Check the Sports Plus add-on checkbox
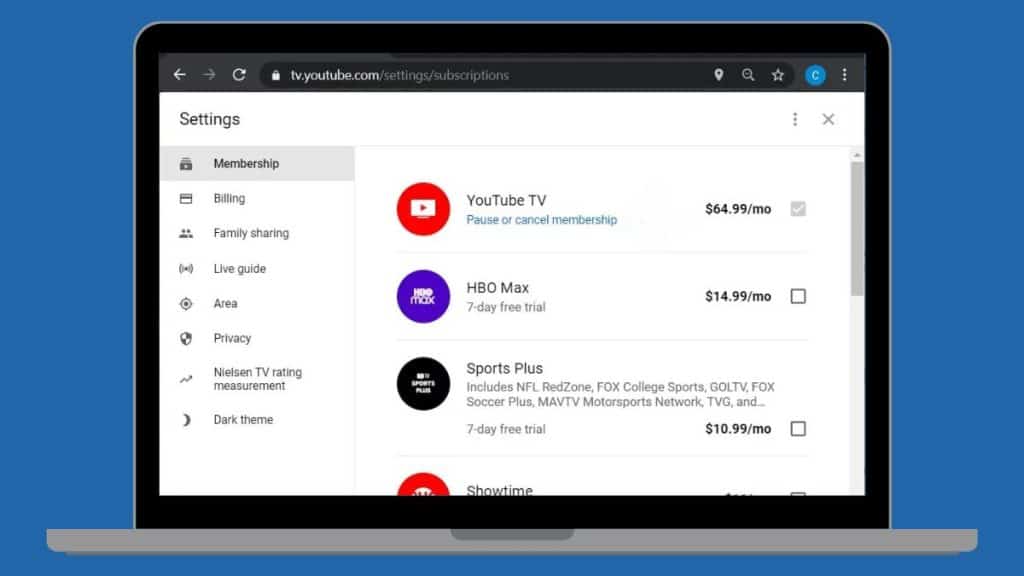The height and width of the screenshot is (576, 1024). tap(798, 429)
